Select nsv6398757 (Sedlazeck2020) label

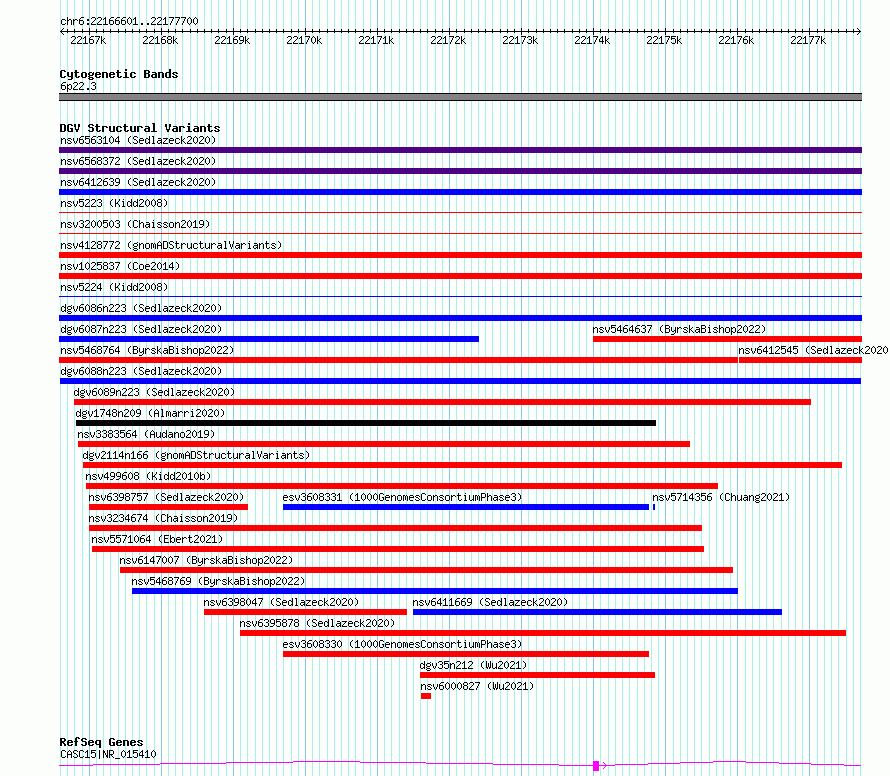coord(166,497)
